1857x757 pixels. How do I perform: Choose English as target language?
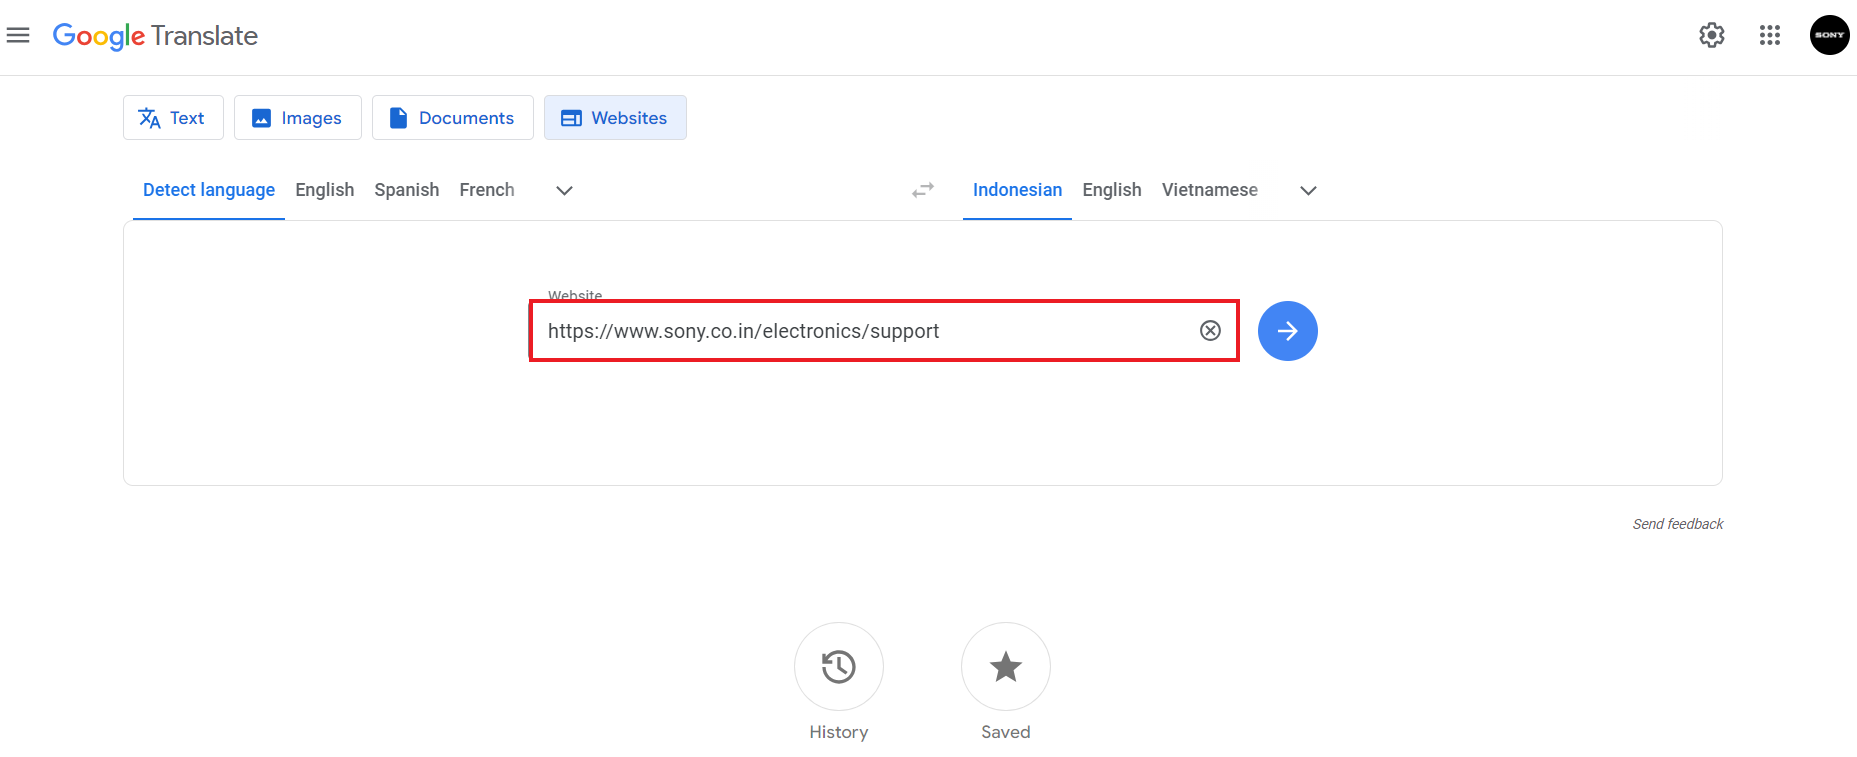1111,190
